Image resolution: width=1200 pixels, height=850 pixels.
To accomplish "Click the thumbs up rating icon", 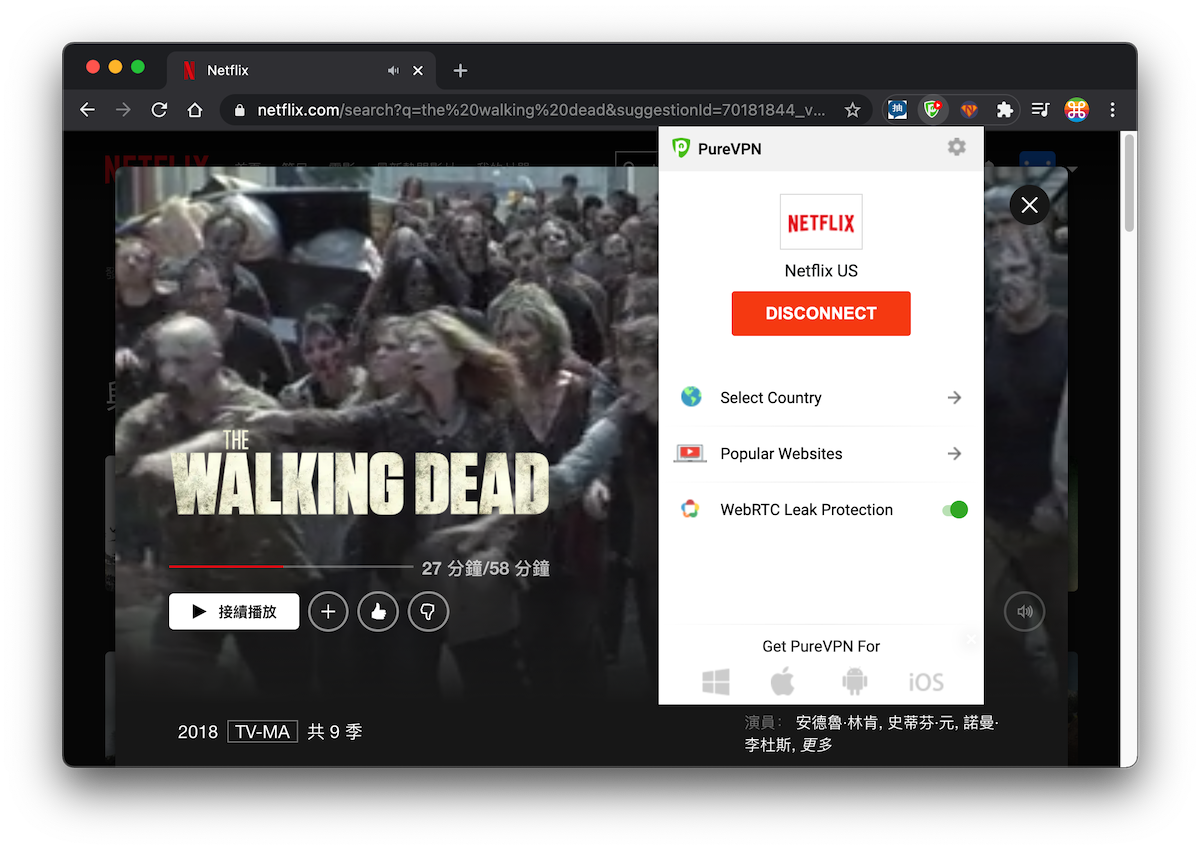I will [378, 612].
